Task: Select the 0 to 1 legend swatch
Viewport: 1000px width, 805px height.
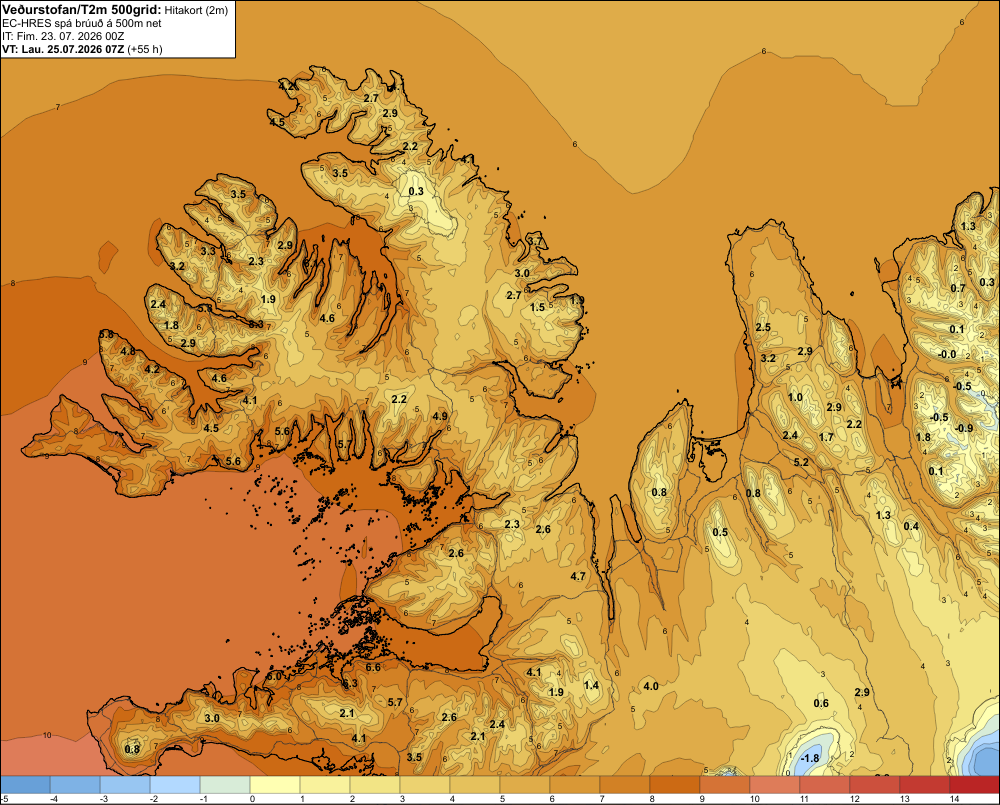Action: (275, 785)
